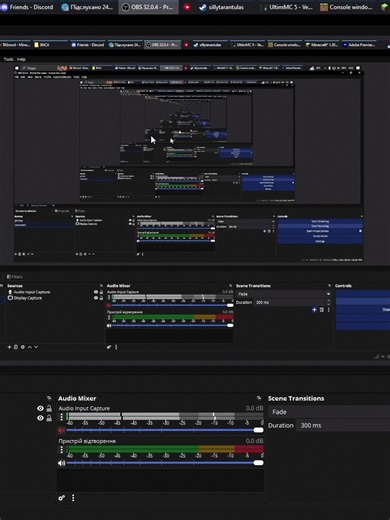Screen dimensions: 390x520
Task: Open source properties gear in mid-sized Sources panel
Action: point(23,347)
